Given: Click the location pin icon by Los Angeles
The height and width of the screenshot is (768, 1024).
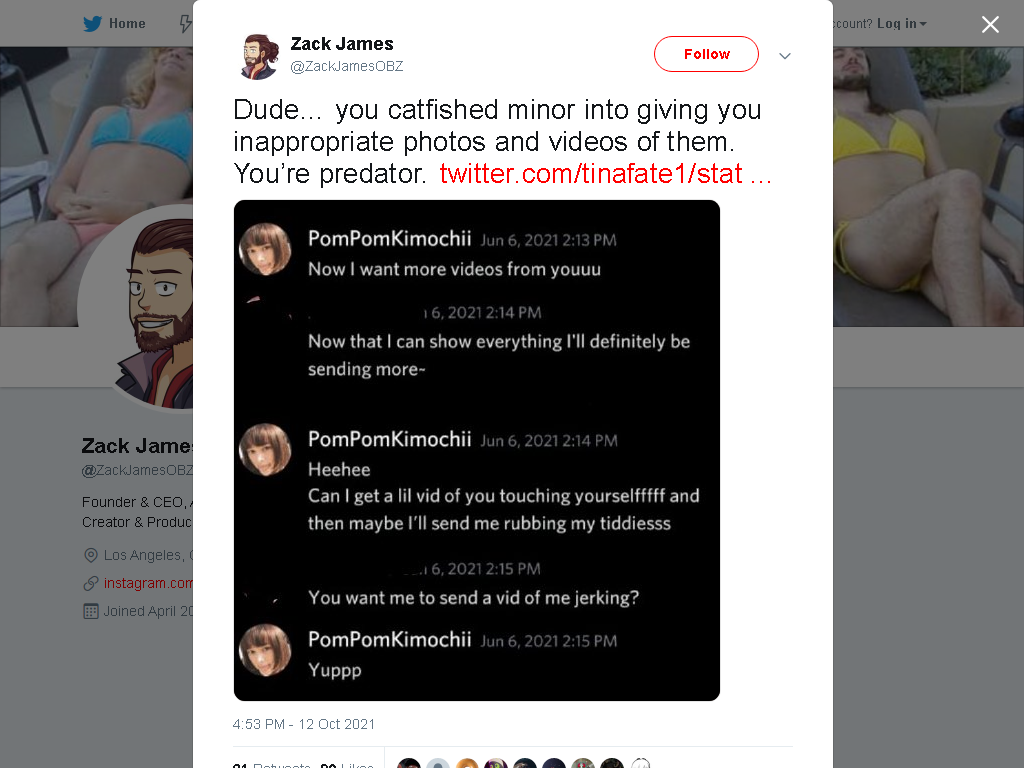Looking at the screenshot, I should point(91,555).
